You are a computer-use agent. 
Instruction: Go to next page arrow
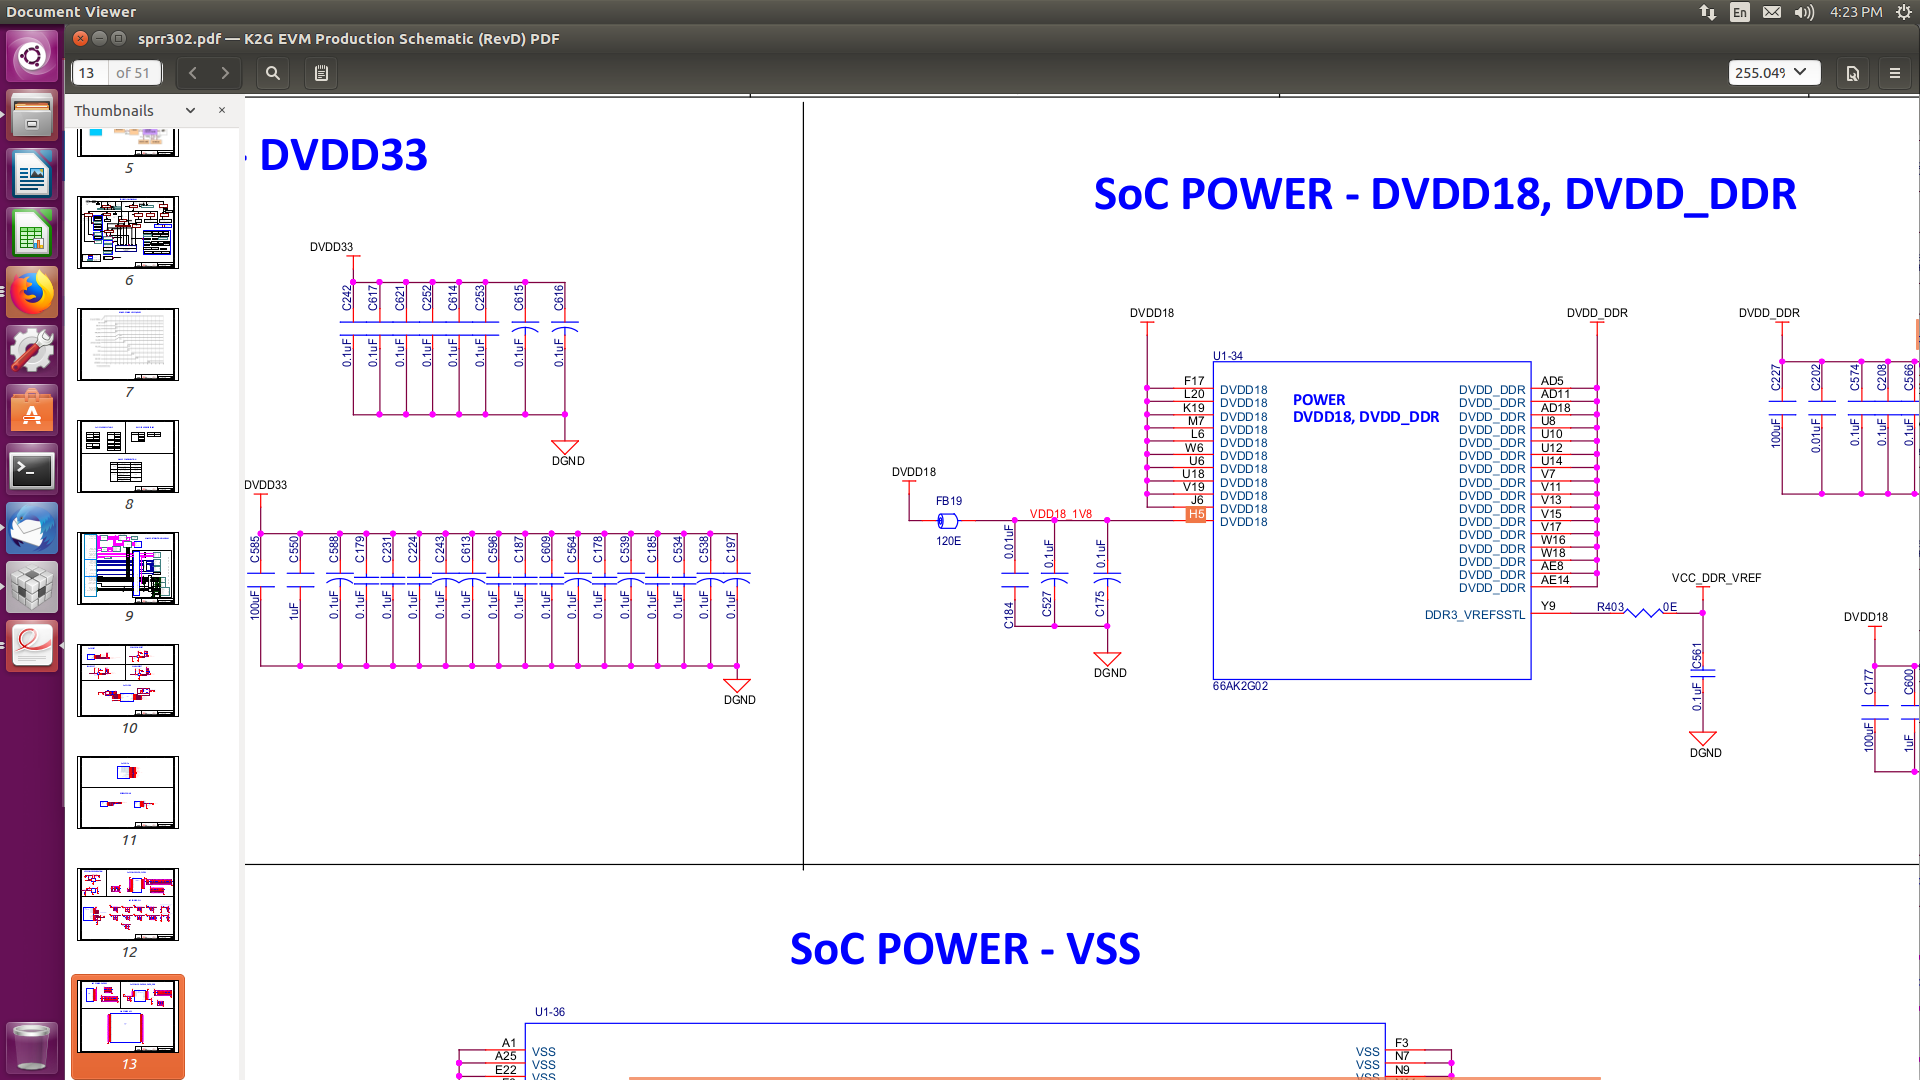[225, 73]
